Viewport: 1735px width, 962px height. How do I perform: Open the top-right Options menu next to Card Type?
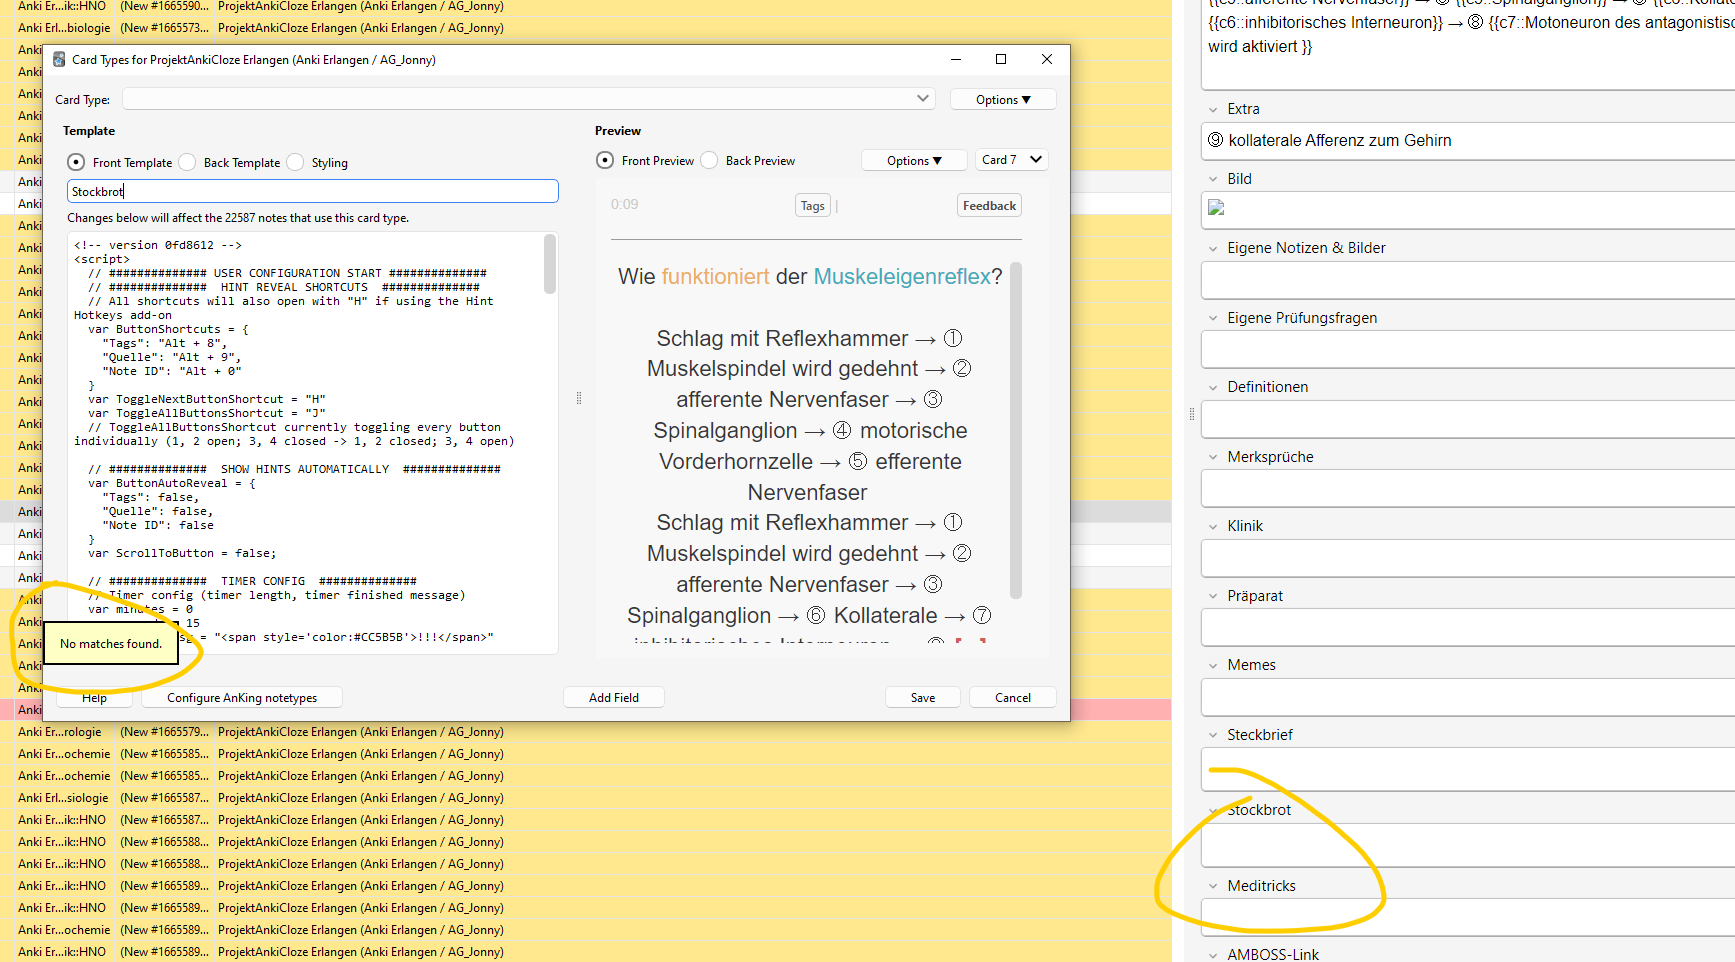coord(1002,100)
